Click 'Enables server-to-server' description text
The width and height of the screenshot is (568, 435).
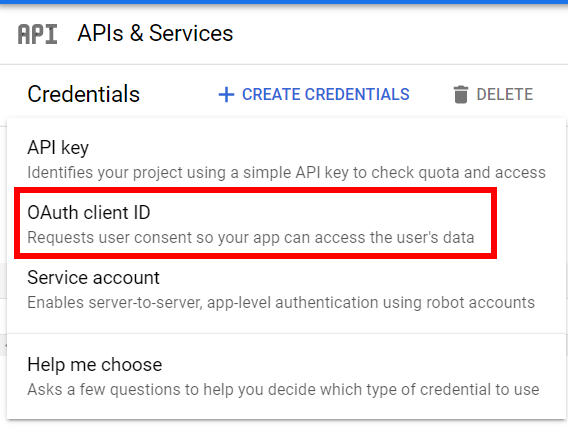point(281,303)
